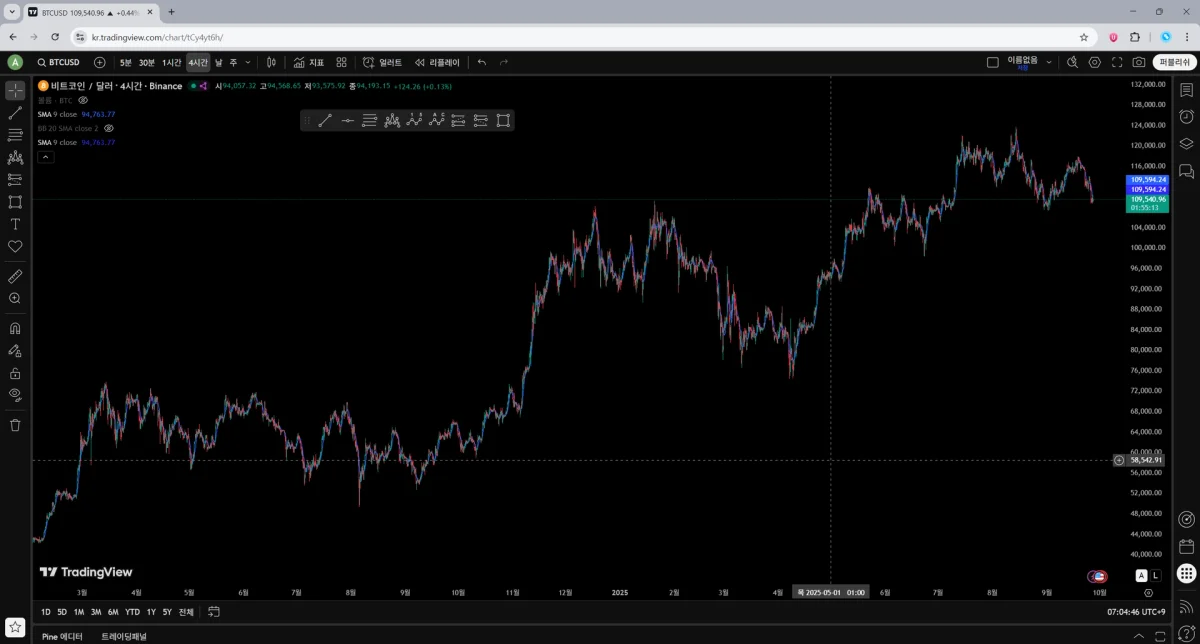Screen dimensions: 1200x644
Task: Start 리플레이 bar replay
Action: (x=437, y=62)
